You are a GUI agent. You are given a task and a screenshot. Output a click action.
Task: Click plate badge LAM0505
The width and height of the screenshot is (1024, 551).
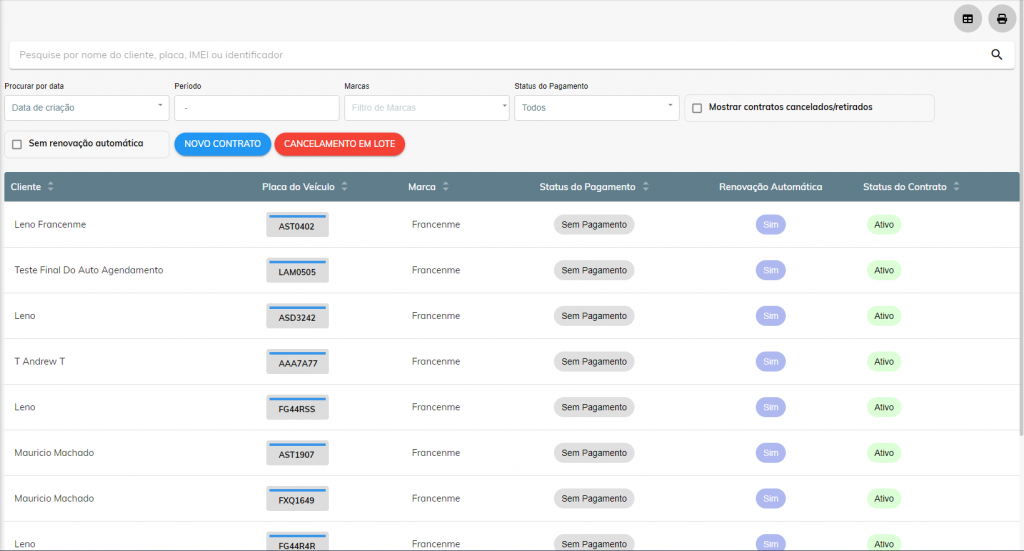[x=297, y=271]
